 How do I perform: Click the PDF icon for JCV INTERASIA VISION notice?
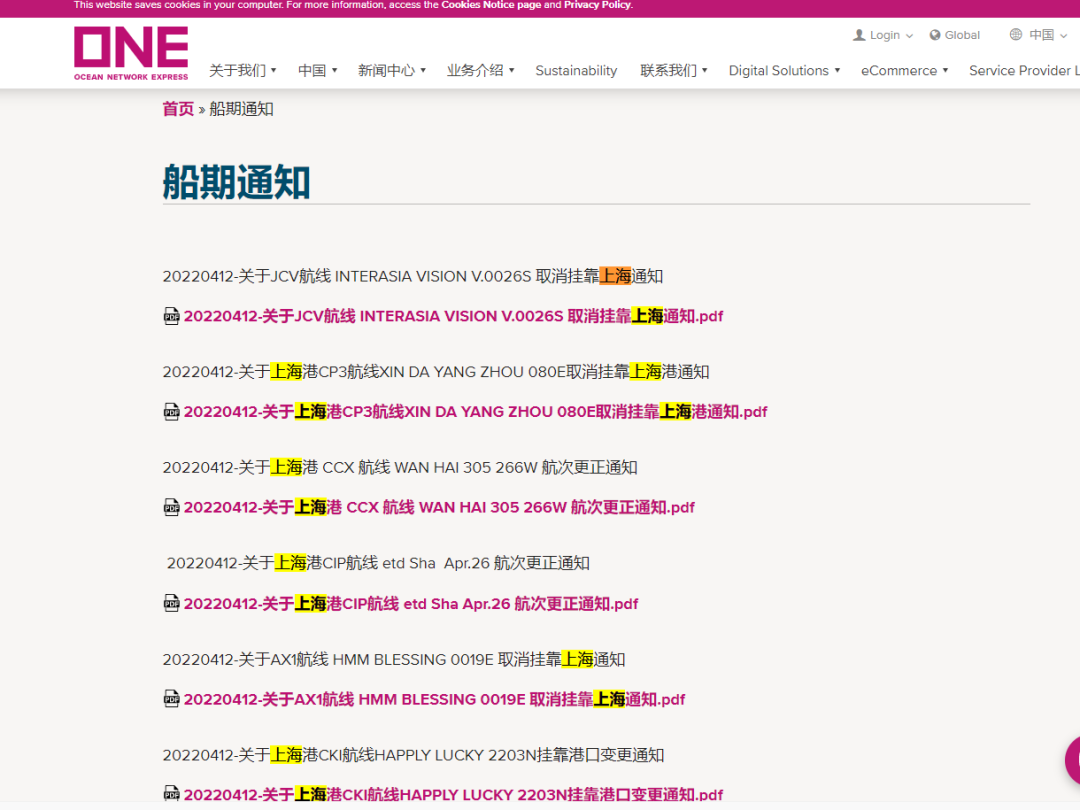pyautogui.click(x=171, y=316)
